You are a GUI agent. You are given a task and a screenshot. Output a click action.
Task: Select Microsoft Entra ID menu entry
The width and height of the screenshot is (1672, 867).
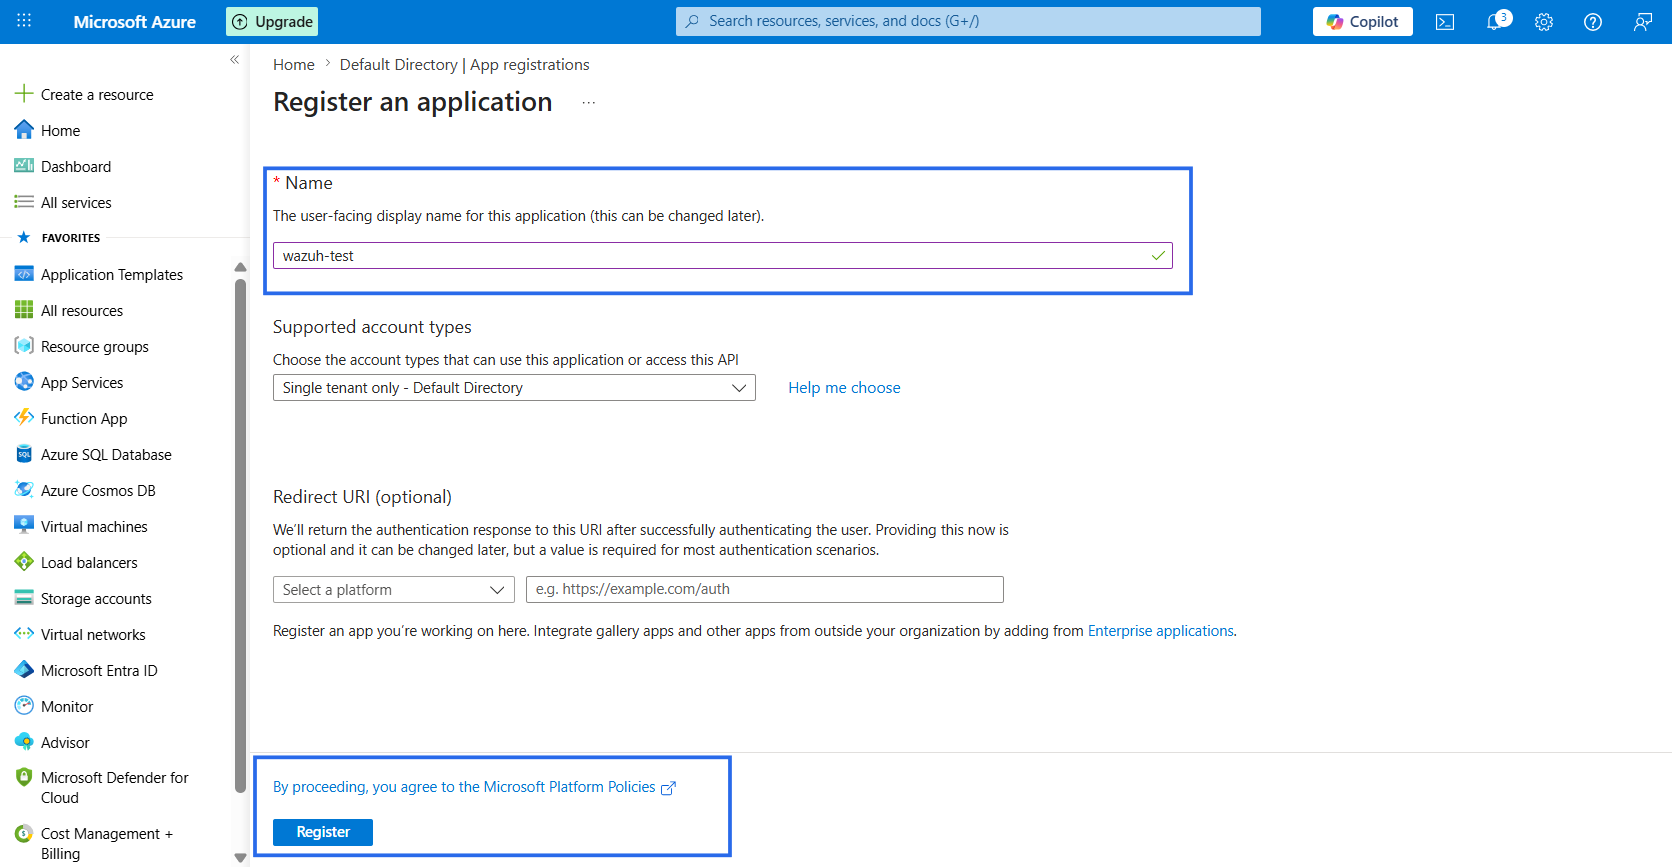coord(99,671)
